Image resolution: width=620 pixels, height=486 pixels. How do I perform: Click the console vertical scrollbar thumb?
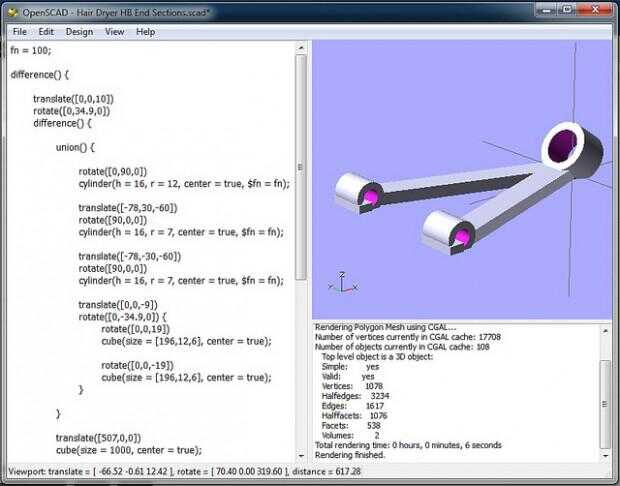[605, 403]
